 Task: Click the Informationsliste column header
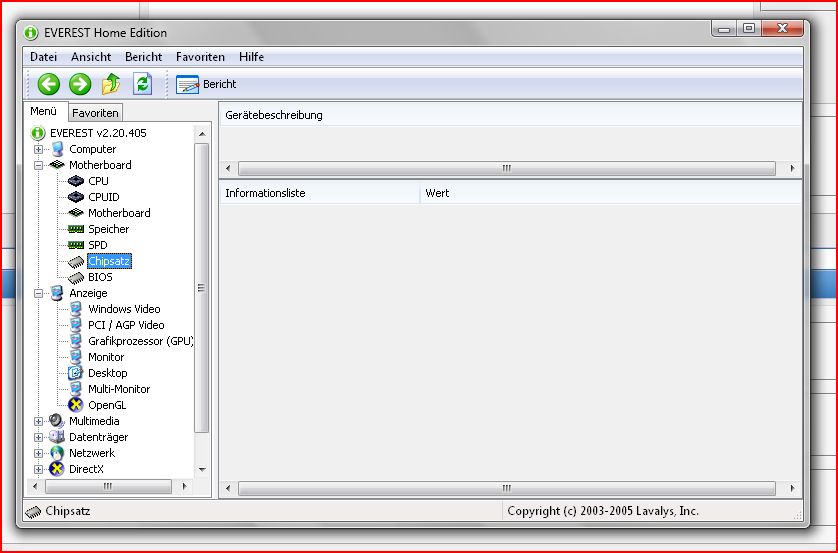319,193
